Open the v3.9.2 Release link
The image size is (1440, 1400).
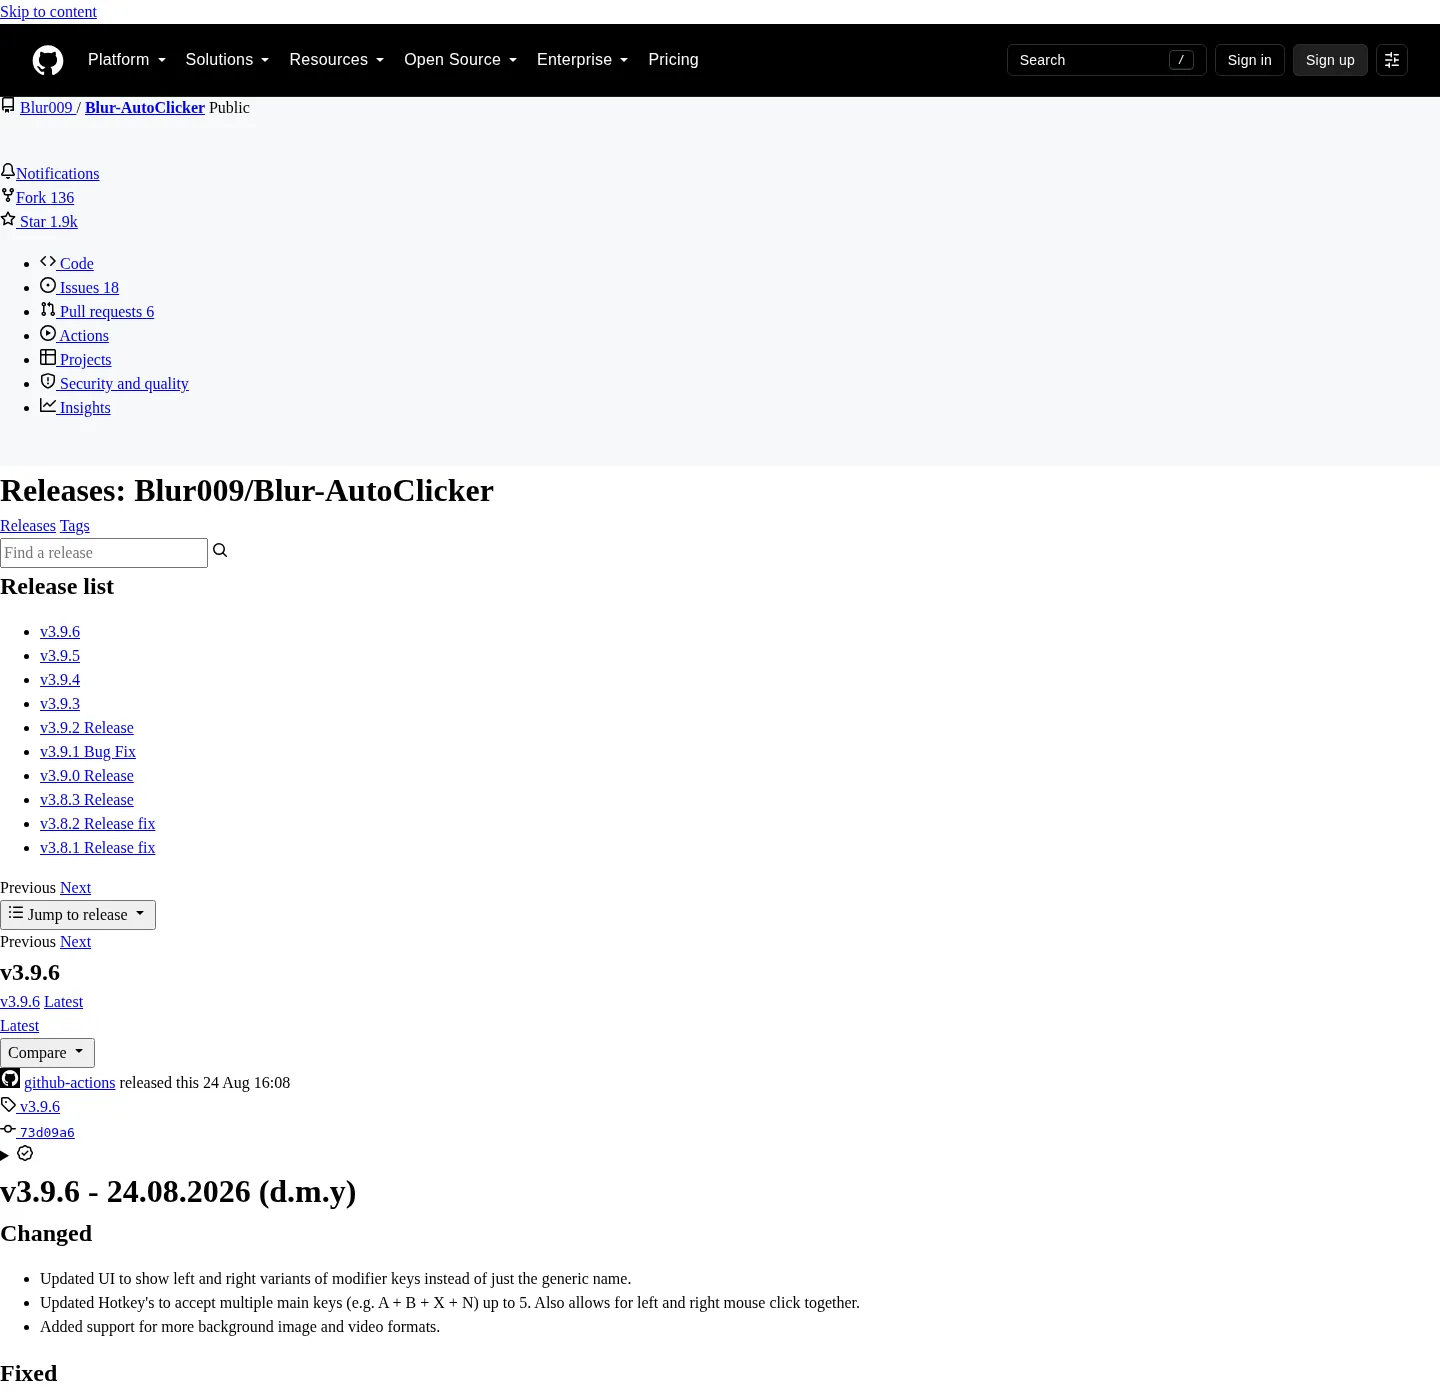87,728
